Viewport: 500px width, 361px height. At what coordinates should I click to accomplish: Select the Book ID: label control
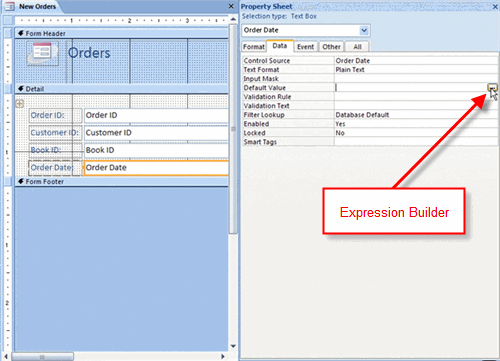(55, 150)
